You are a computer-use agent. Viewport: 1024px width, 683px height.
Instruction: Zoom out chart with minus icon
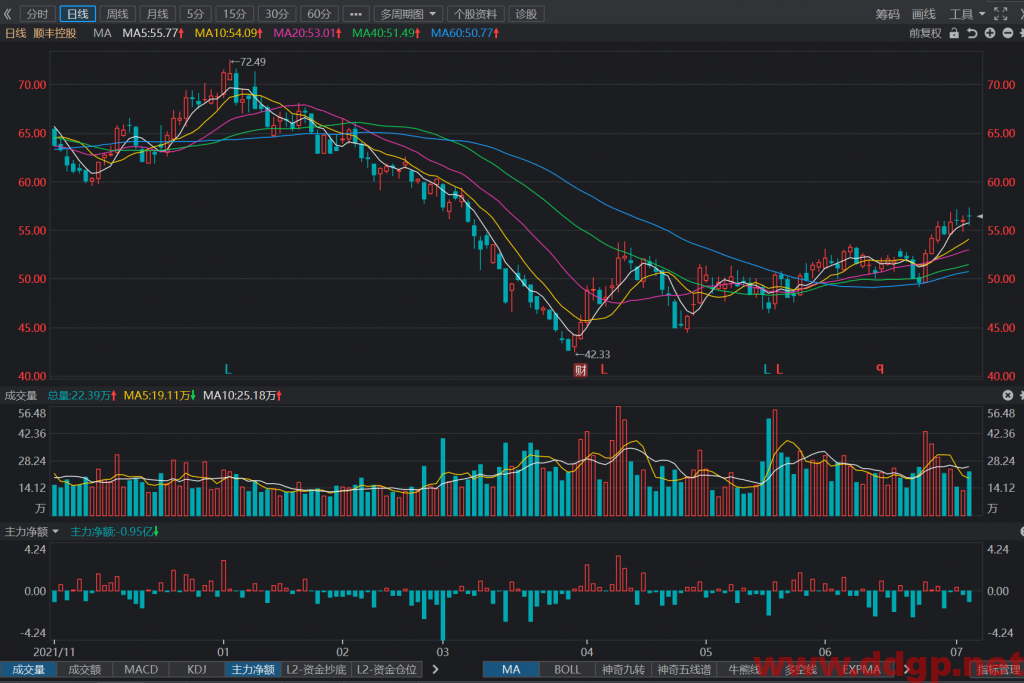point(1008,33)
